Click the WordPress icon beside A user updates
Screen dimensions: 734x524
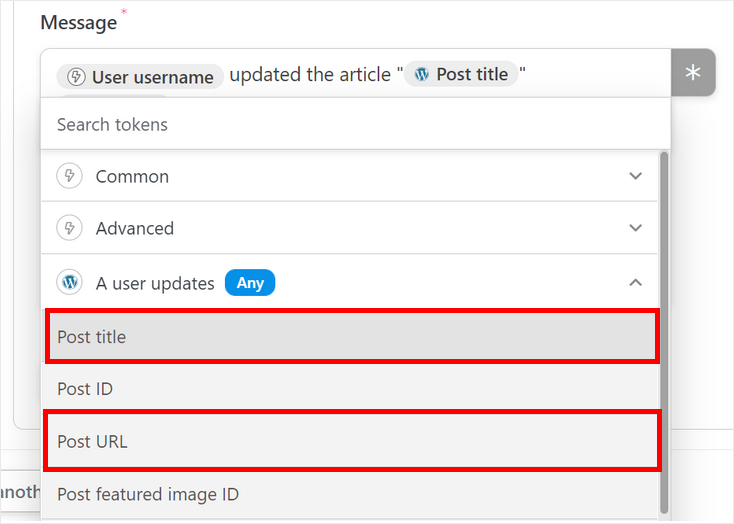[x=70, y=283]
